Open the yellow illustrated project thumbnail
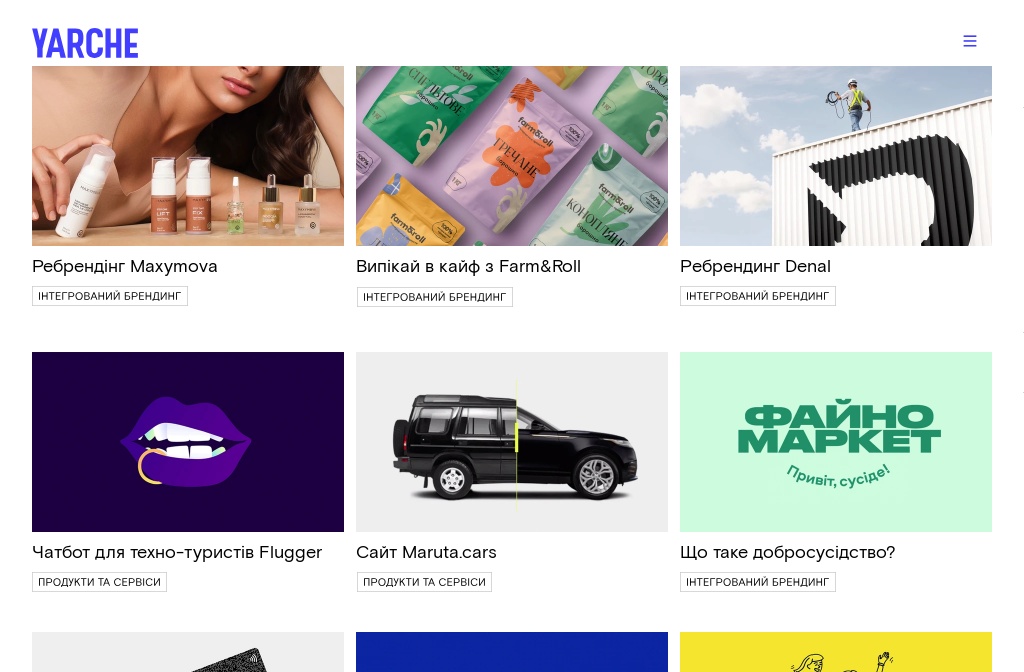Viewport: 1024px width, 672px height. click(836, 652)
